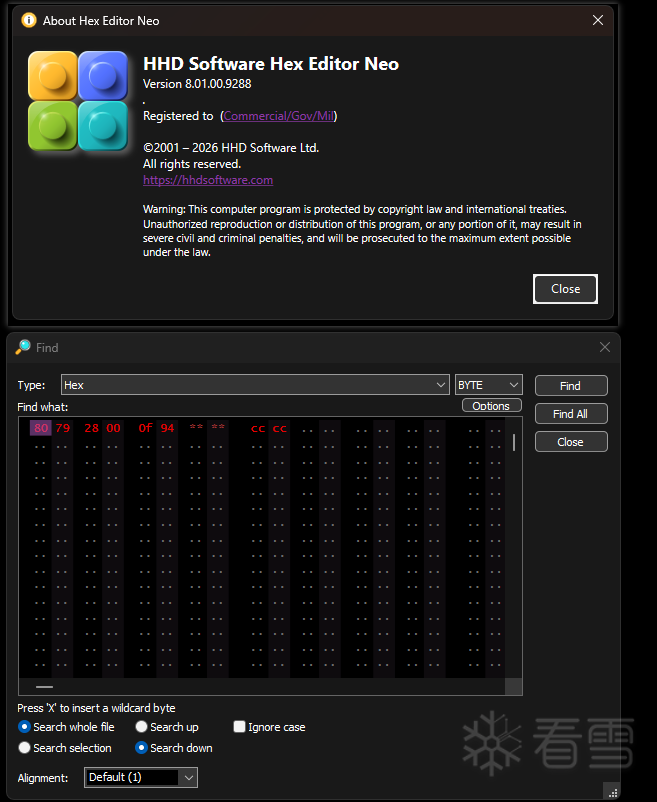This screenshot has width=657, height=802.
Task: Open the https://hhdsoftware.com link
Action: pos(208,180)
